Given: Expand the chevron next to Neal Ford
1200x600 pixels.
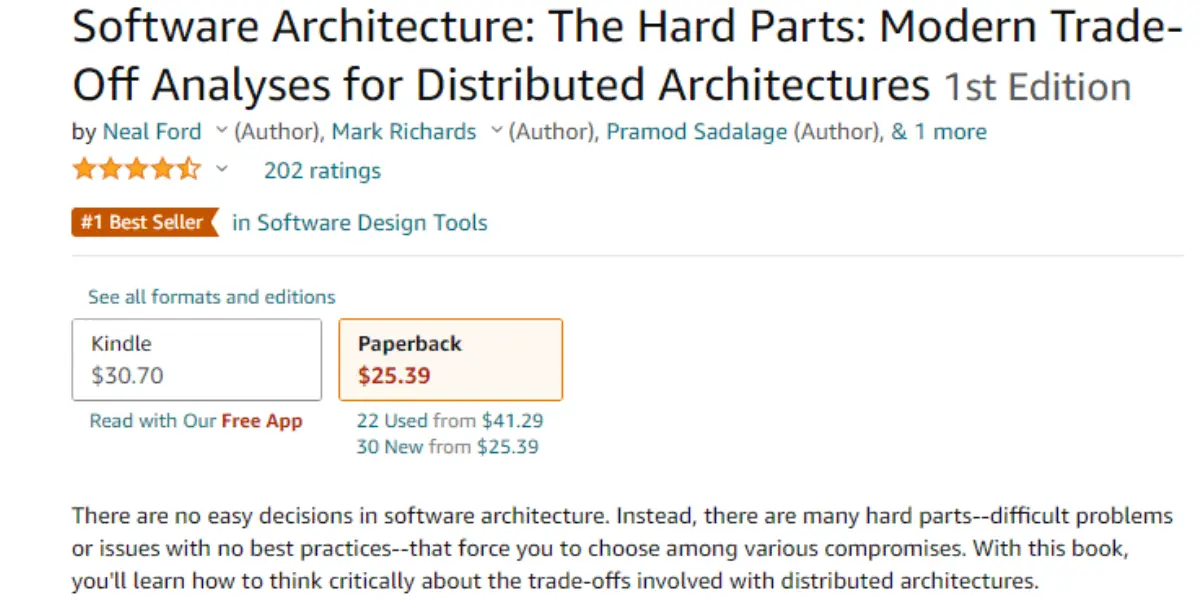Looking at the screenshot, I should (222, 131).
